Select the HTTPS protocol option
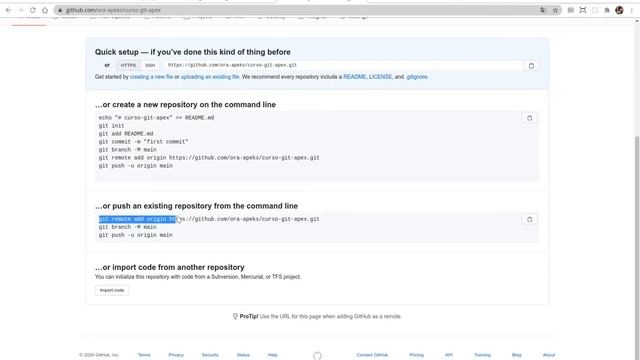Image resolution: width=640 pixels, height=360 pixels. coord(128,65)
